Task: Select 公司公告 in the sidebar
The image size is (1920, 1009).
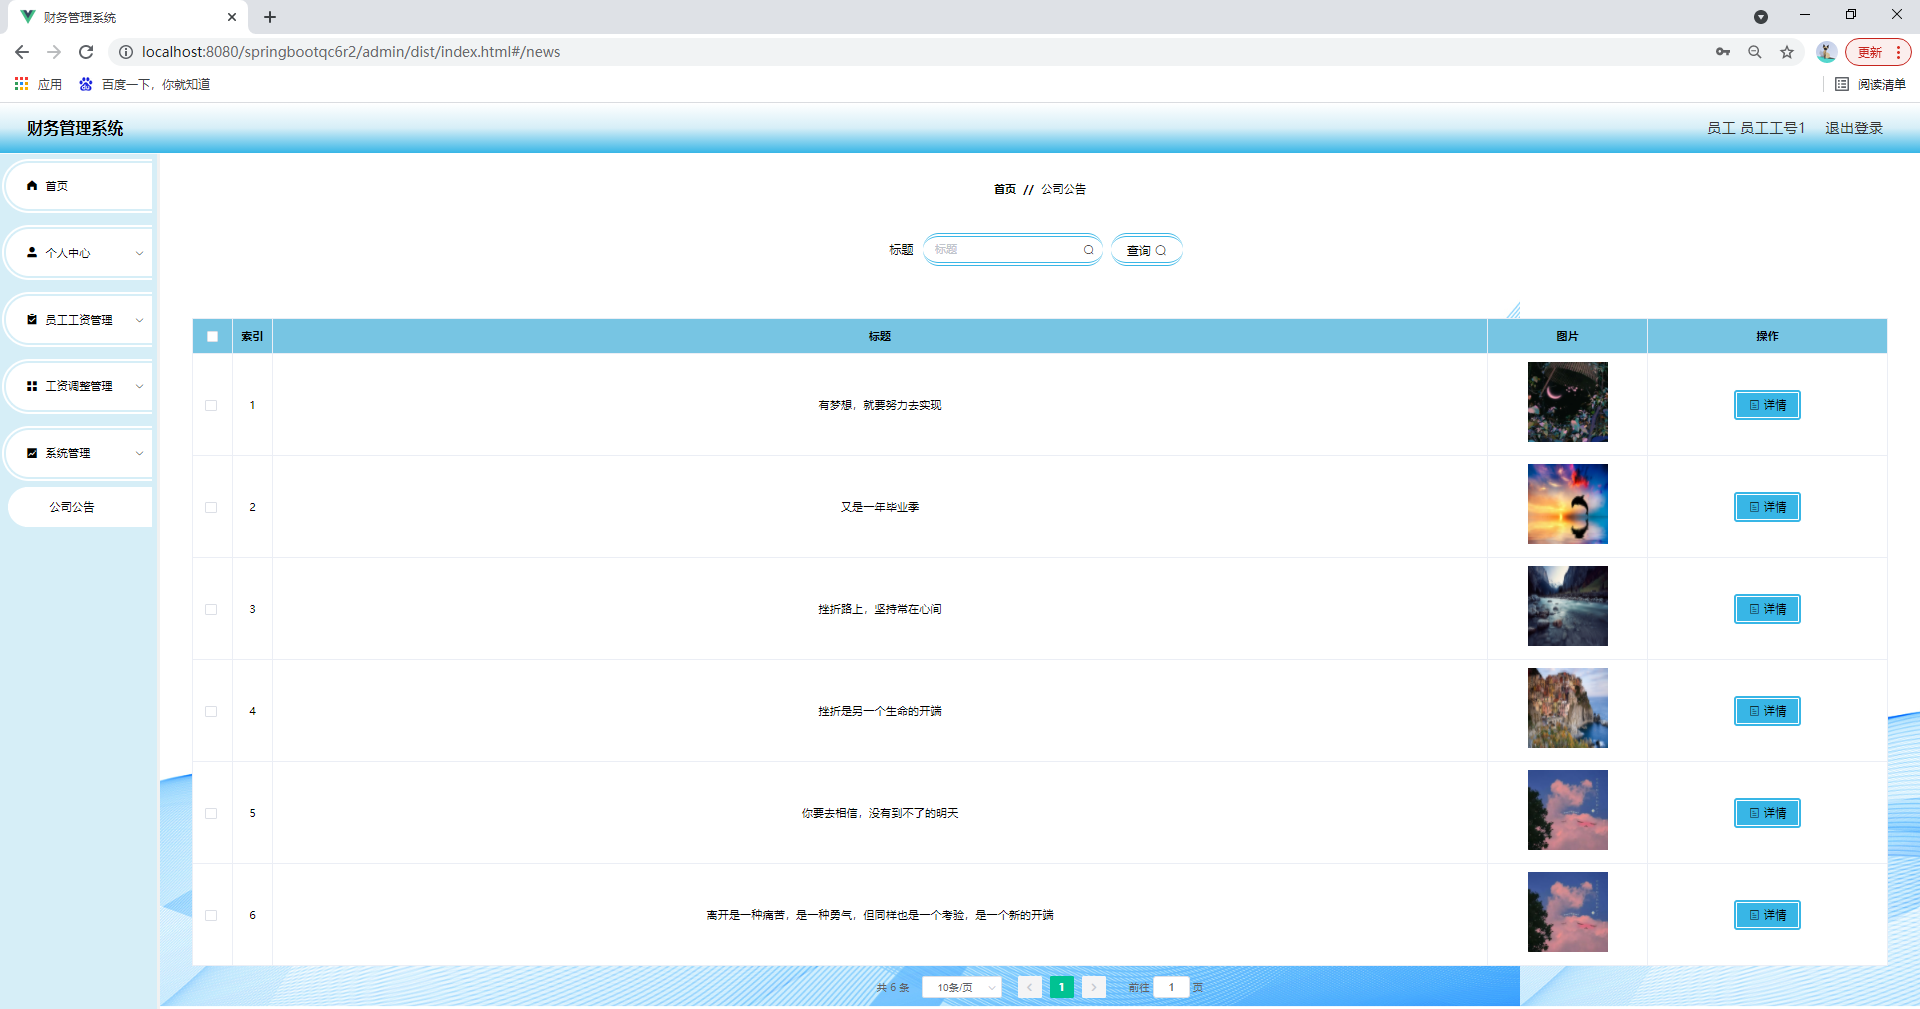Action: pyautogui.click(x=72, y=507)
